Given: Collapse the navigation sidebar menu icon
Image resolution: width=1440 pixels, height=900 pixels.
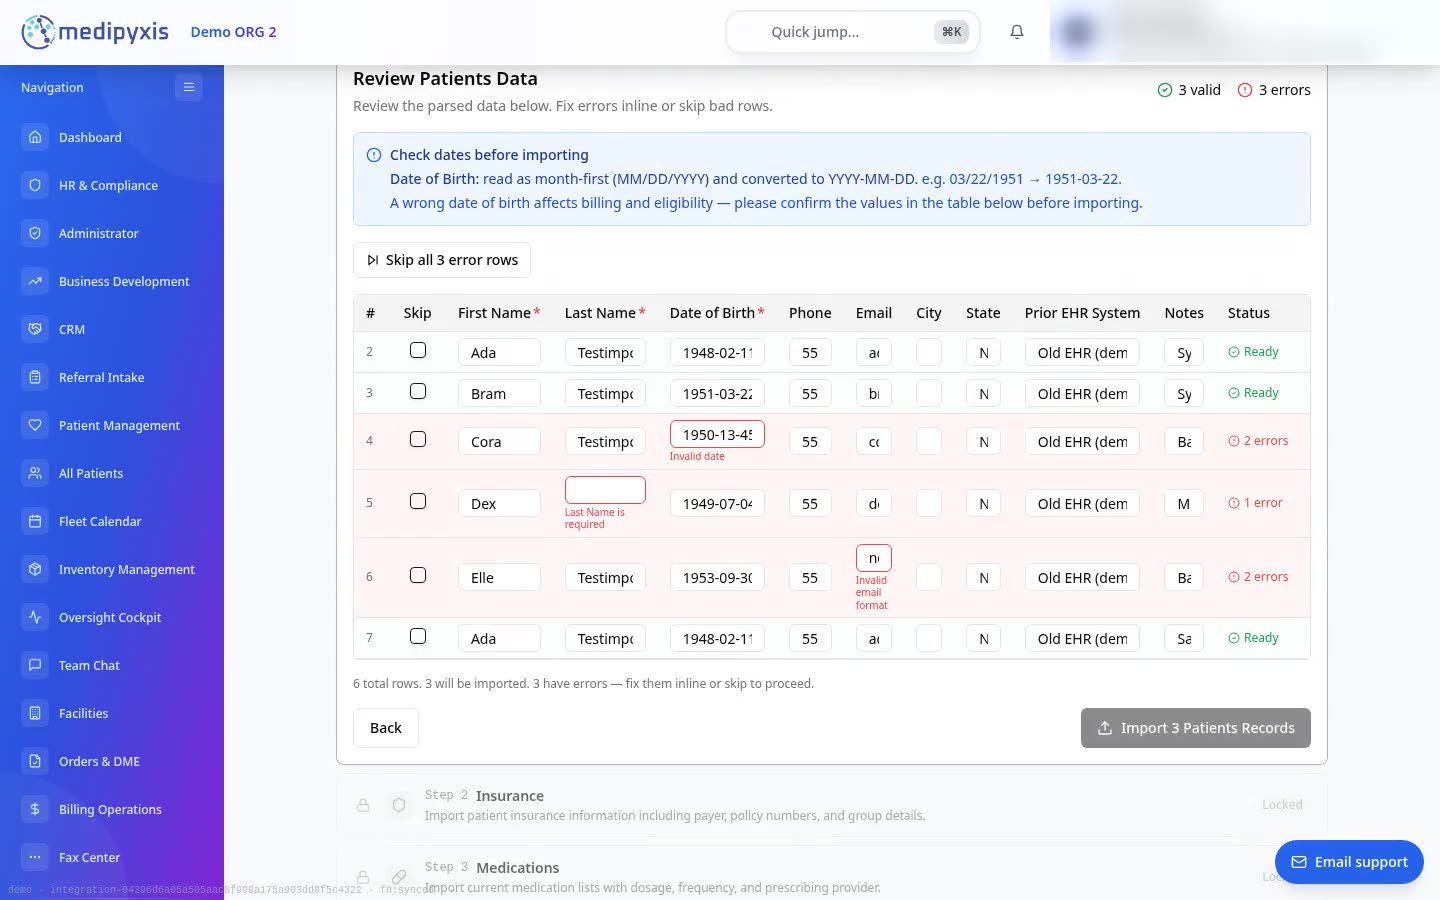Looking at the screenshot, I should tap(188, 87).
